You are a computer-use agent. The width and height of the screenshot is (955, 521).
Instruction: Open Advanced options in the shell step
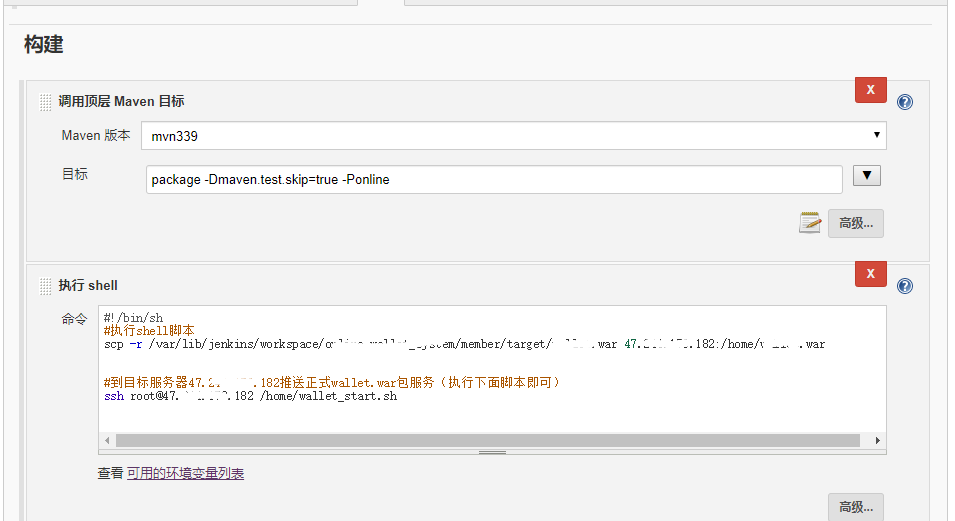click(x=856, y=507)
